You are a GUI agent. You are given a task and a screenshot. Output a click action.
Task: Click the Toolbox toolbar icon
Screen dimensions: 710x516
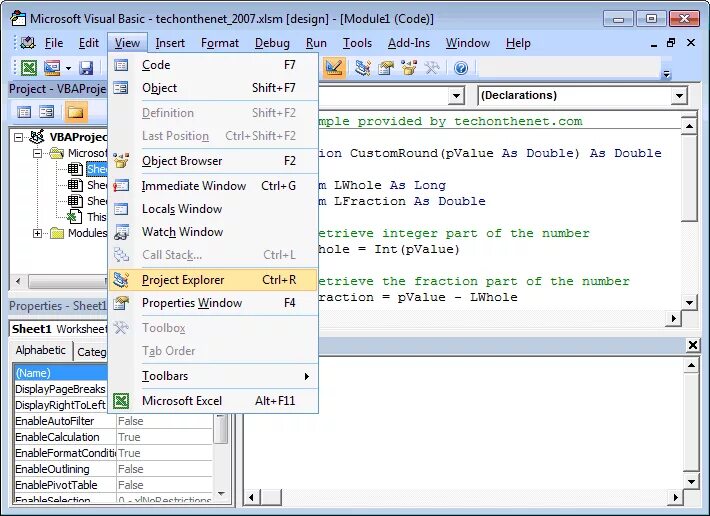432,68
